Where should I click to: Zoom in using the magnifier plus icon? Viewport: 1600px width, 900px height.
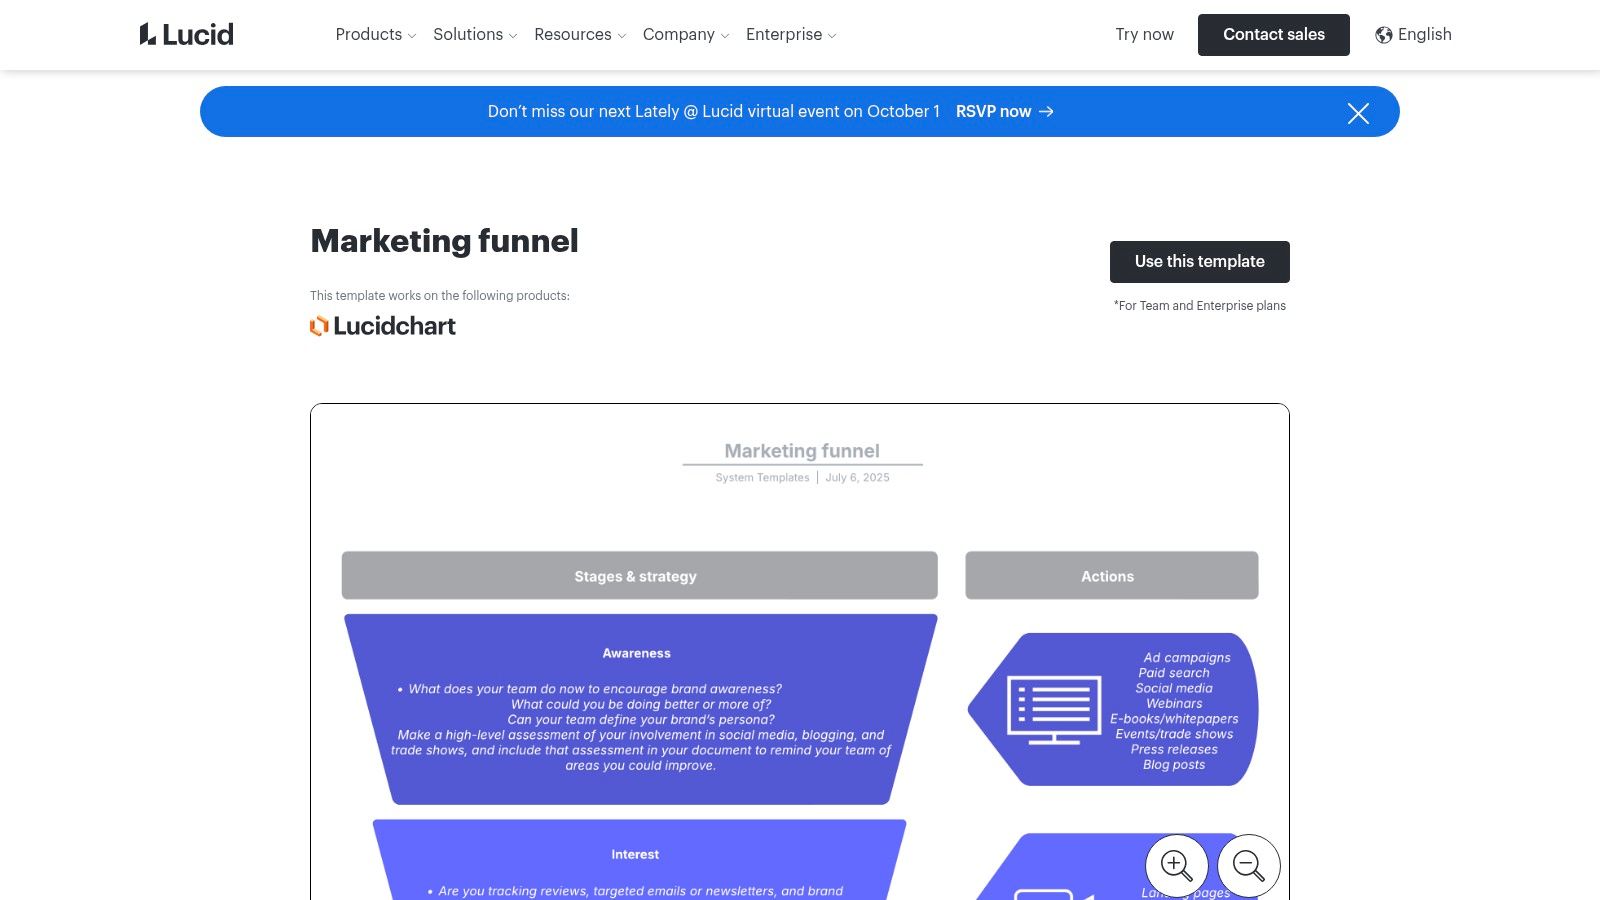coord(1176,865)
